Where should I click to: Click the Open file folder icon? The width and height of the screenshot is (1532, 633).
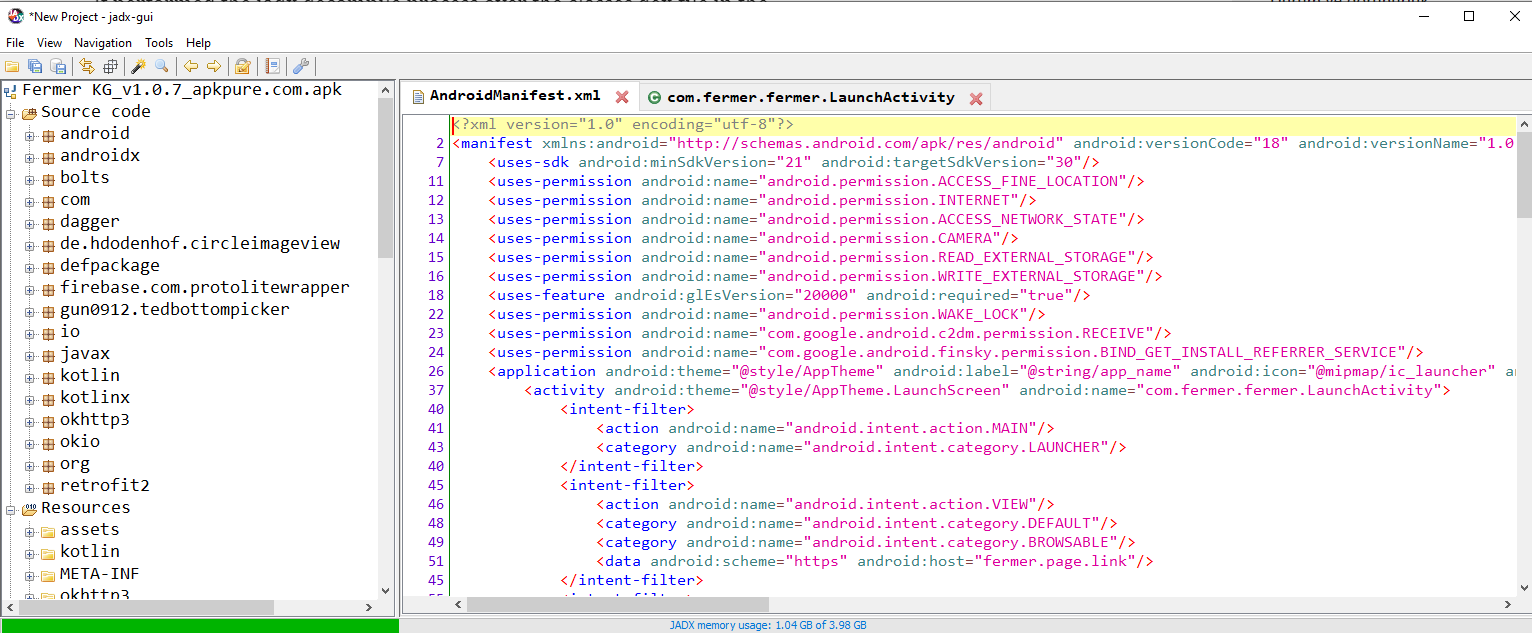[13, 67]
